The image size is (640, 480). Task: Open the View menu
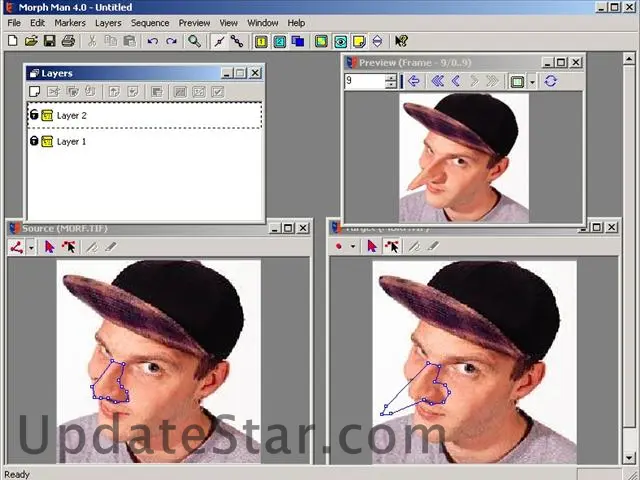[229, 23]
